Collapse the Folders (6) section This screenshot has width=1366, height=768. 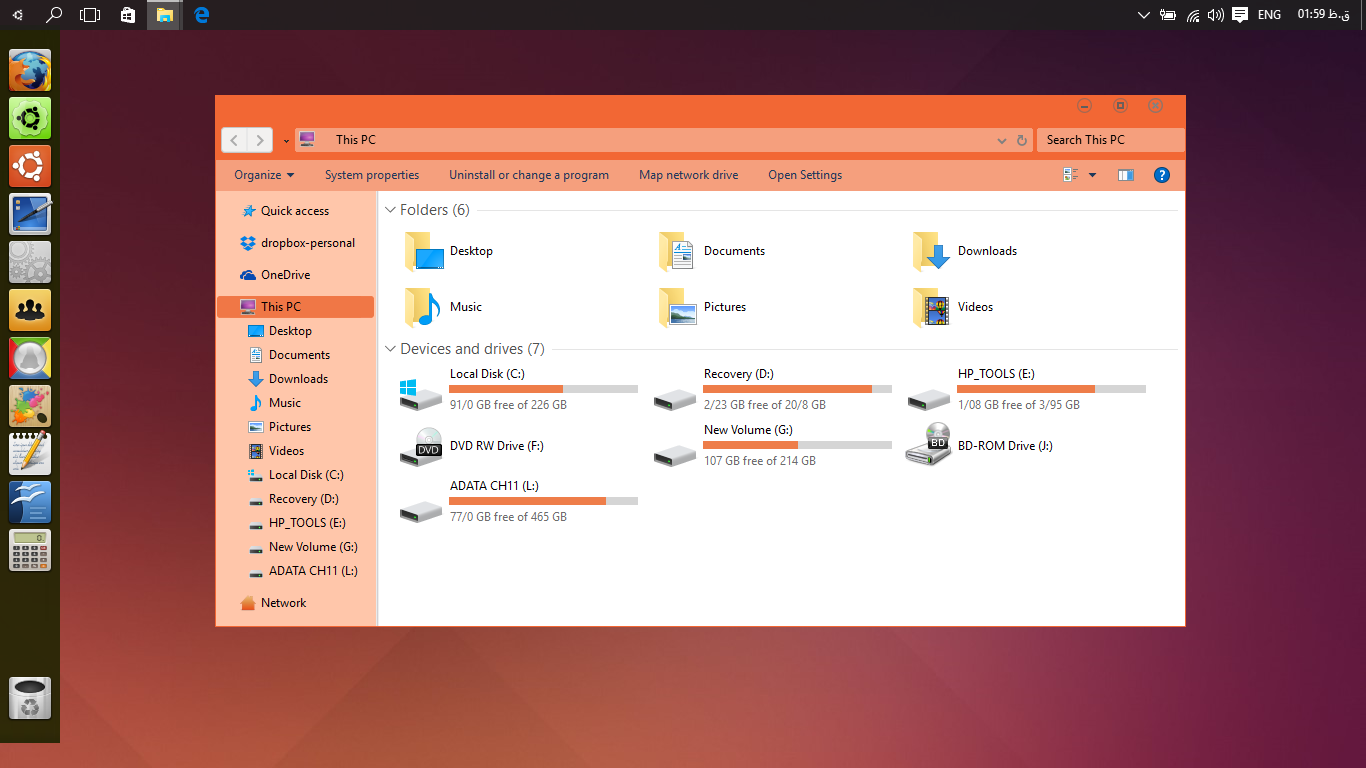(390, 210)
